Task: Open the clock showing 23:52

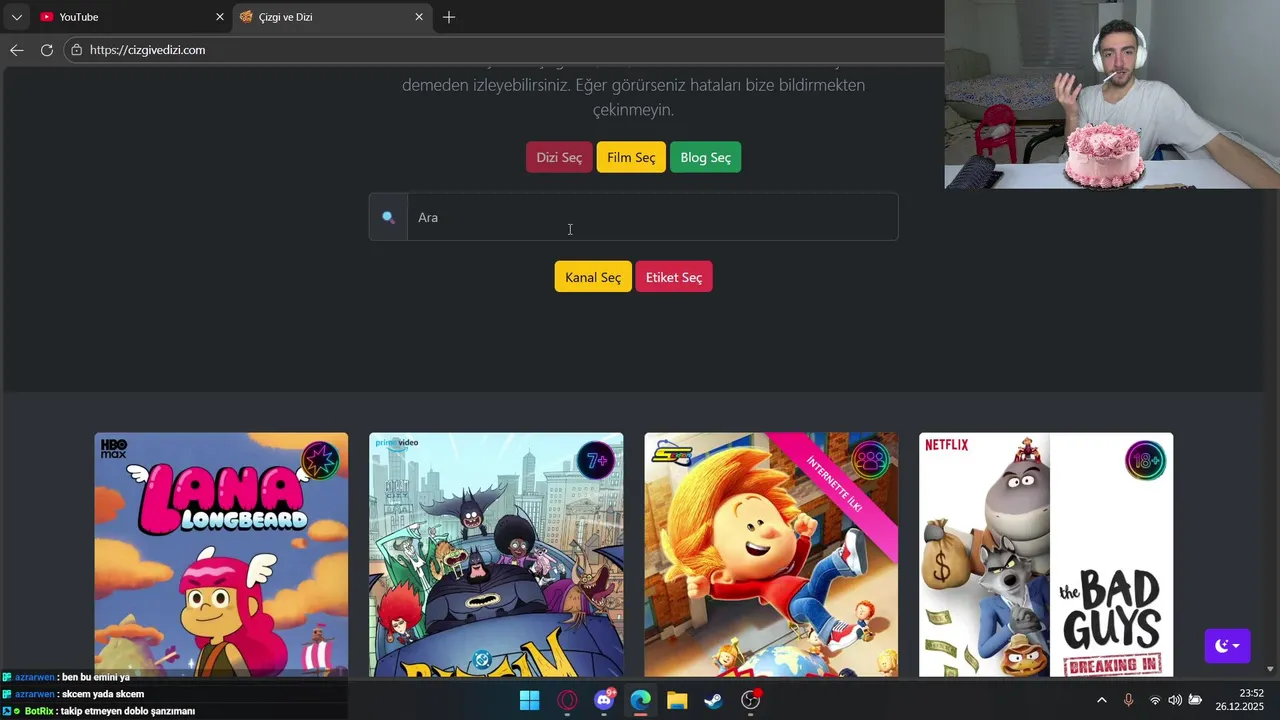Action: click(x=1240, y=700)
